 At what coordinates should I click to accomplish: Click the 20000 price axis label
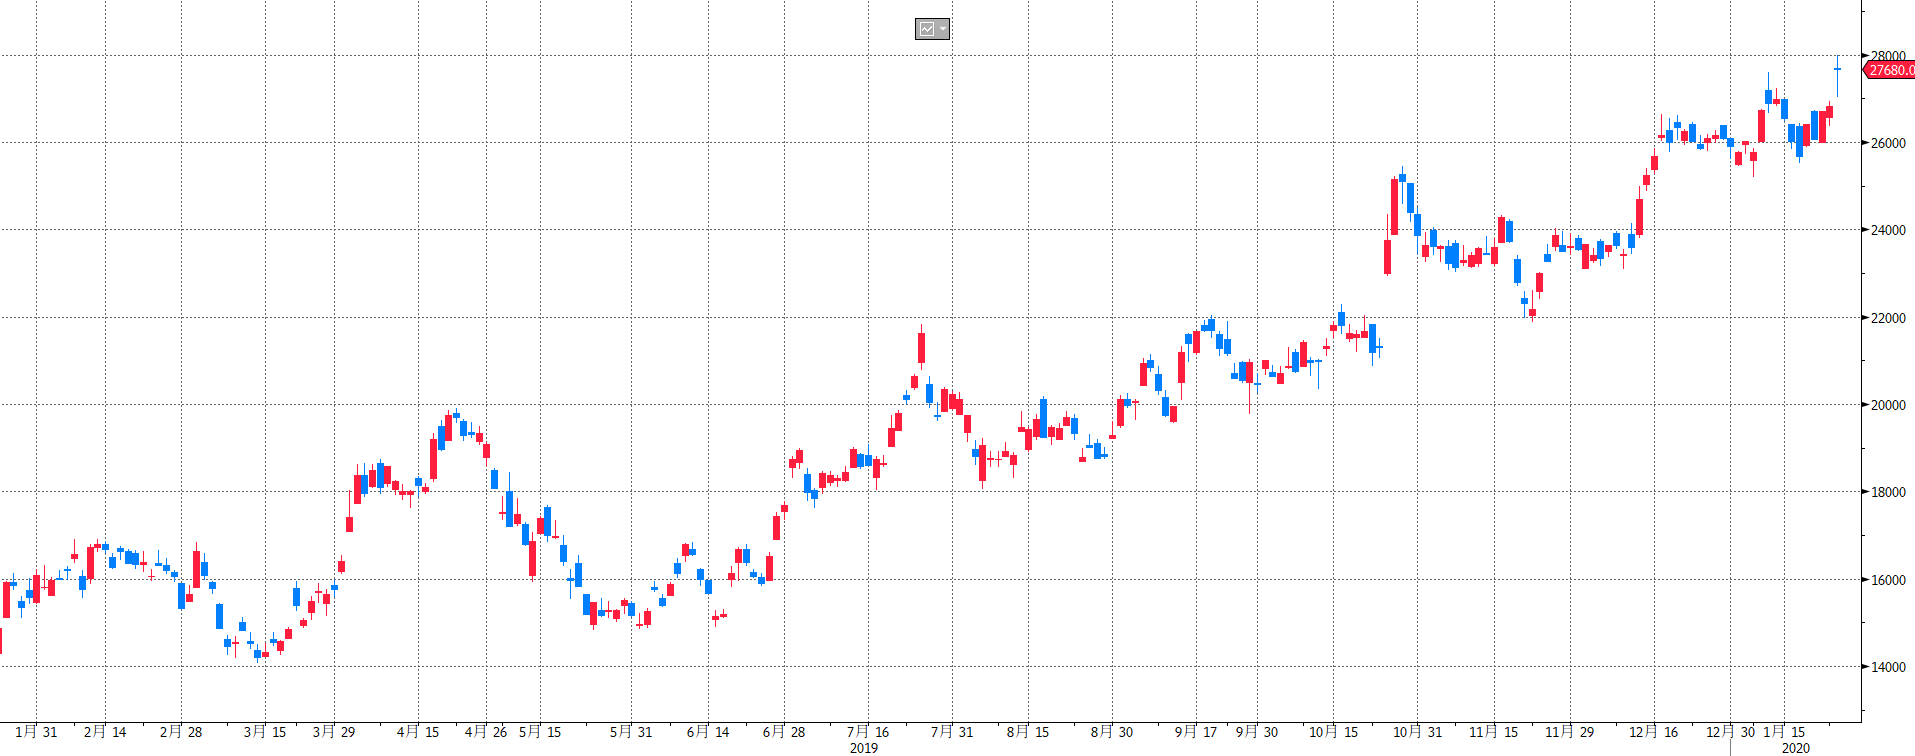pos(1888,405)
